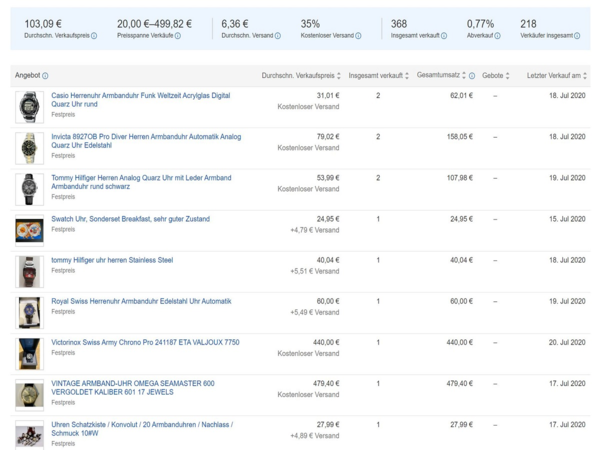
Task: Select Schatzkiste shipping +4,89 € Versand
Action: [315, 436]
